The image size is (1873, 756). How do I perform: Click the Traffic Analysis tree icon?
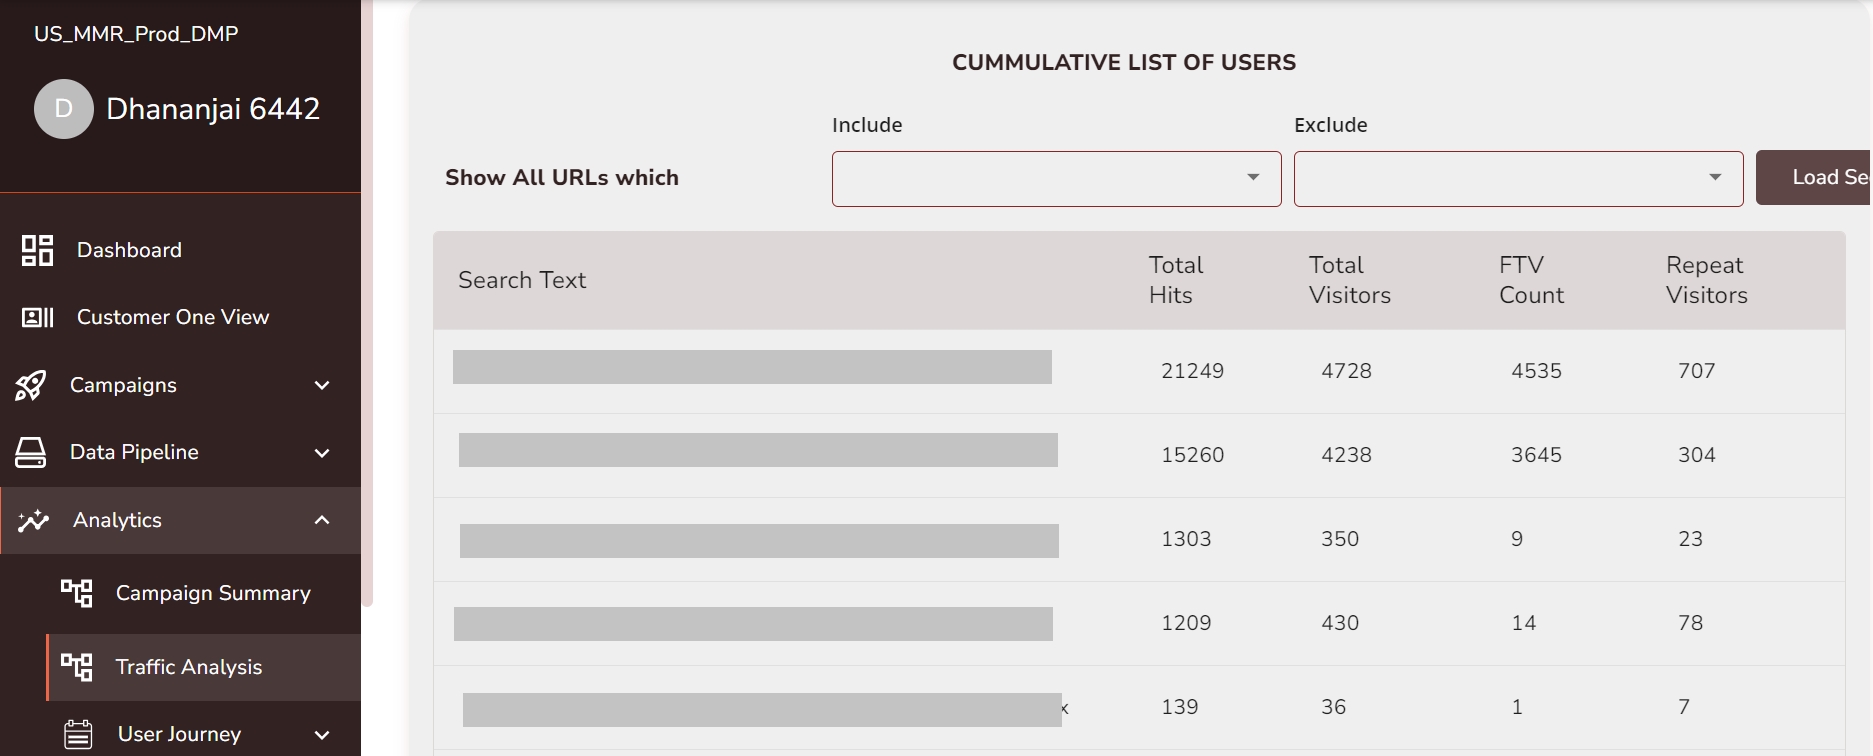(x=77, y=667)
